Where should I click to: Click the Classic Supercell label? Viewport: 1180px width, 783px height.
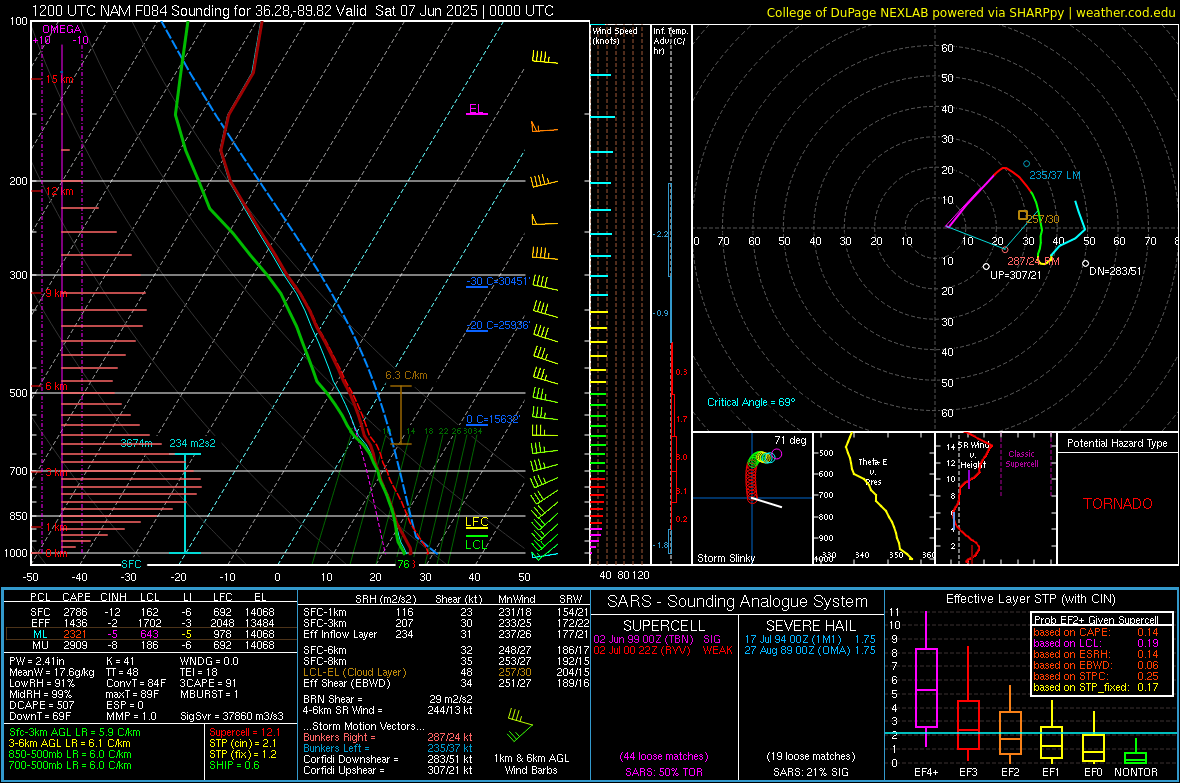pyautogui.click(x=1022, y=459)
